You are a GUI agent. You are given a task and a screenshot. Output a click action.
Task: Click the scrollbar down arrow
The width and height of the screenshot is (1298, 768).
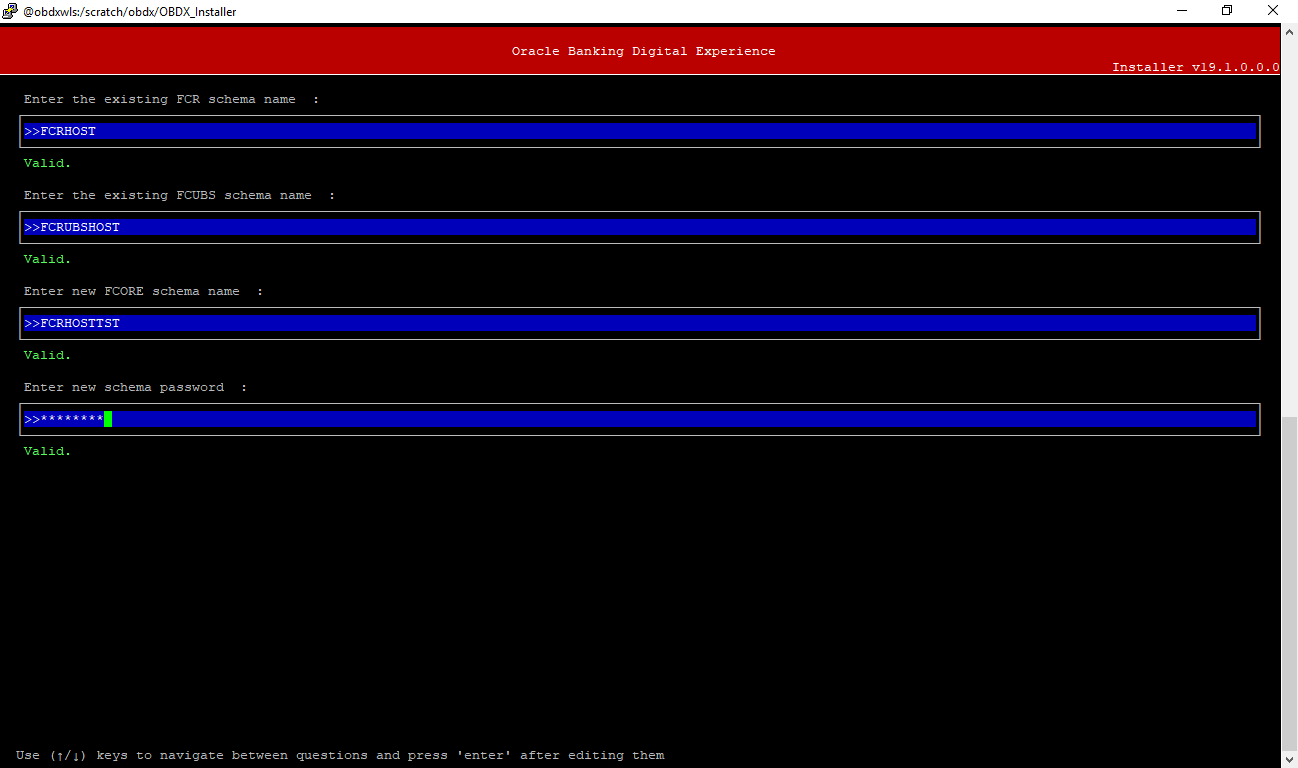[x=1289, y=759]
